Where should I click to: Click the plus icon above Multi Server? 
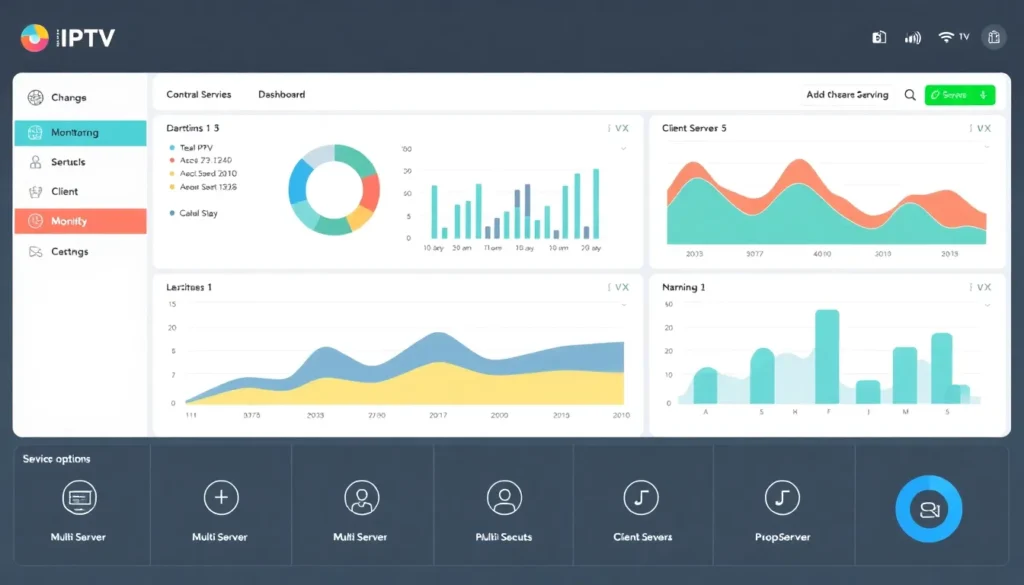click(x=220, y=497)
